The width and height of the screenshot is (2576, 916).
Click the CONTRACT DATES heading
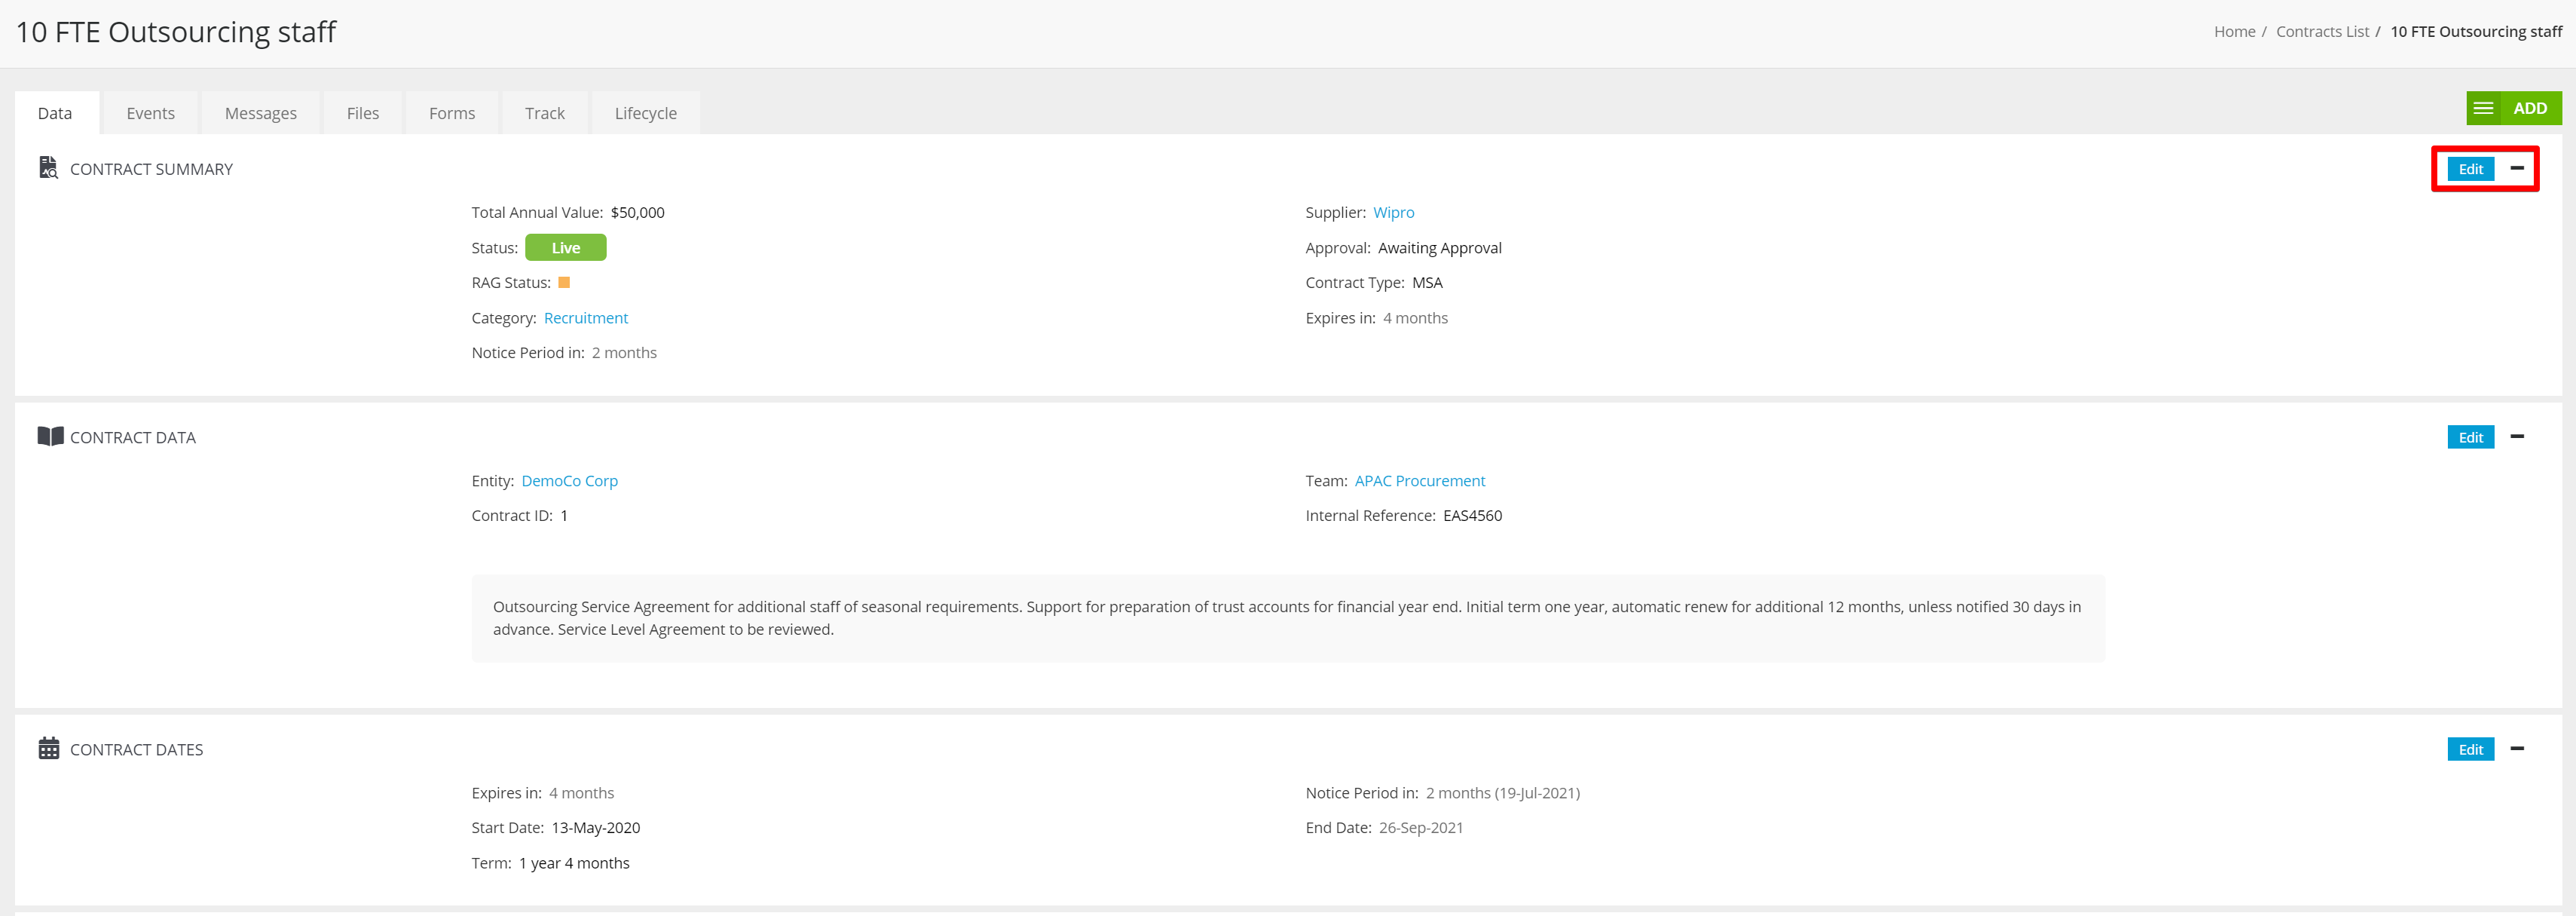click(136, 749)
